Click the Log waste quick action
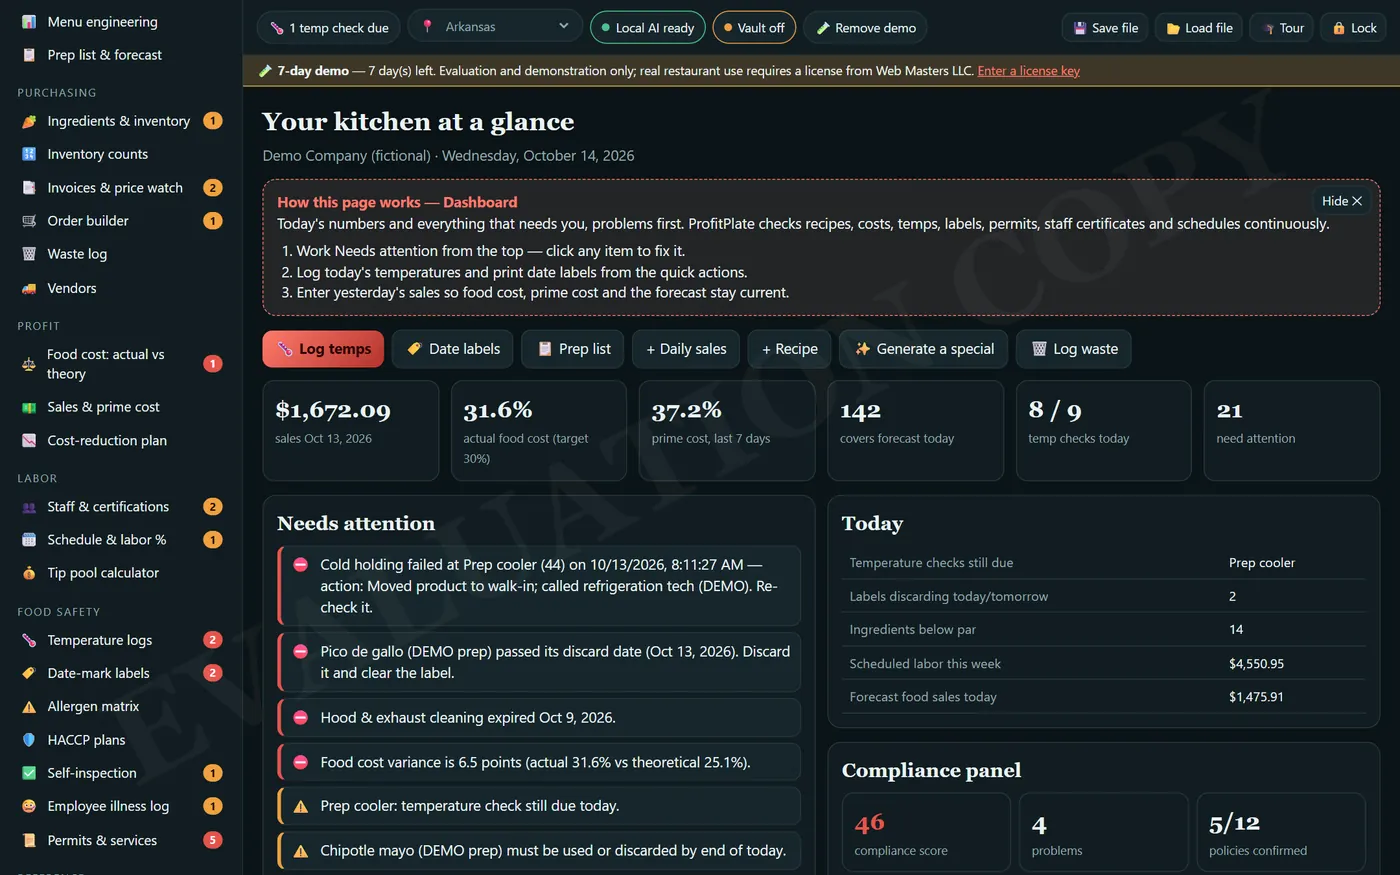Viewport: 1400px width, 875px height. (x=1074, y=349)
